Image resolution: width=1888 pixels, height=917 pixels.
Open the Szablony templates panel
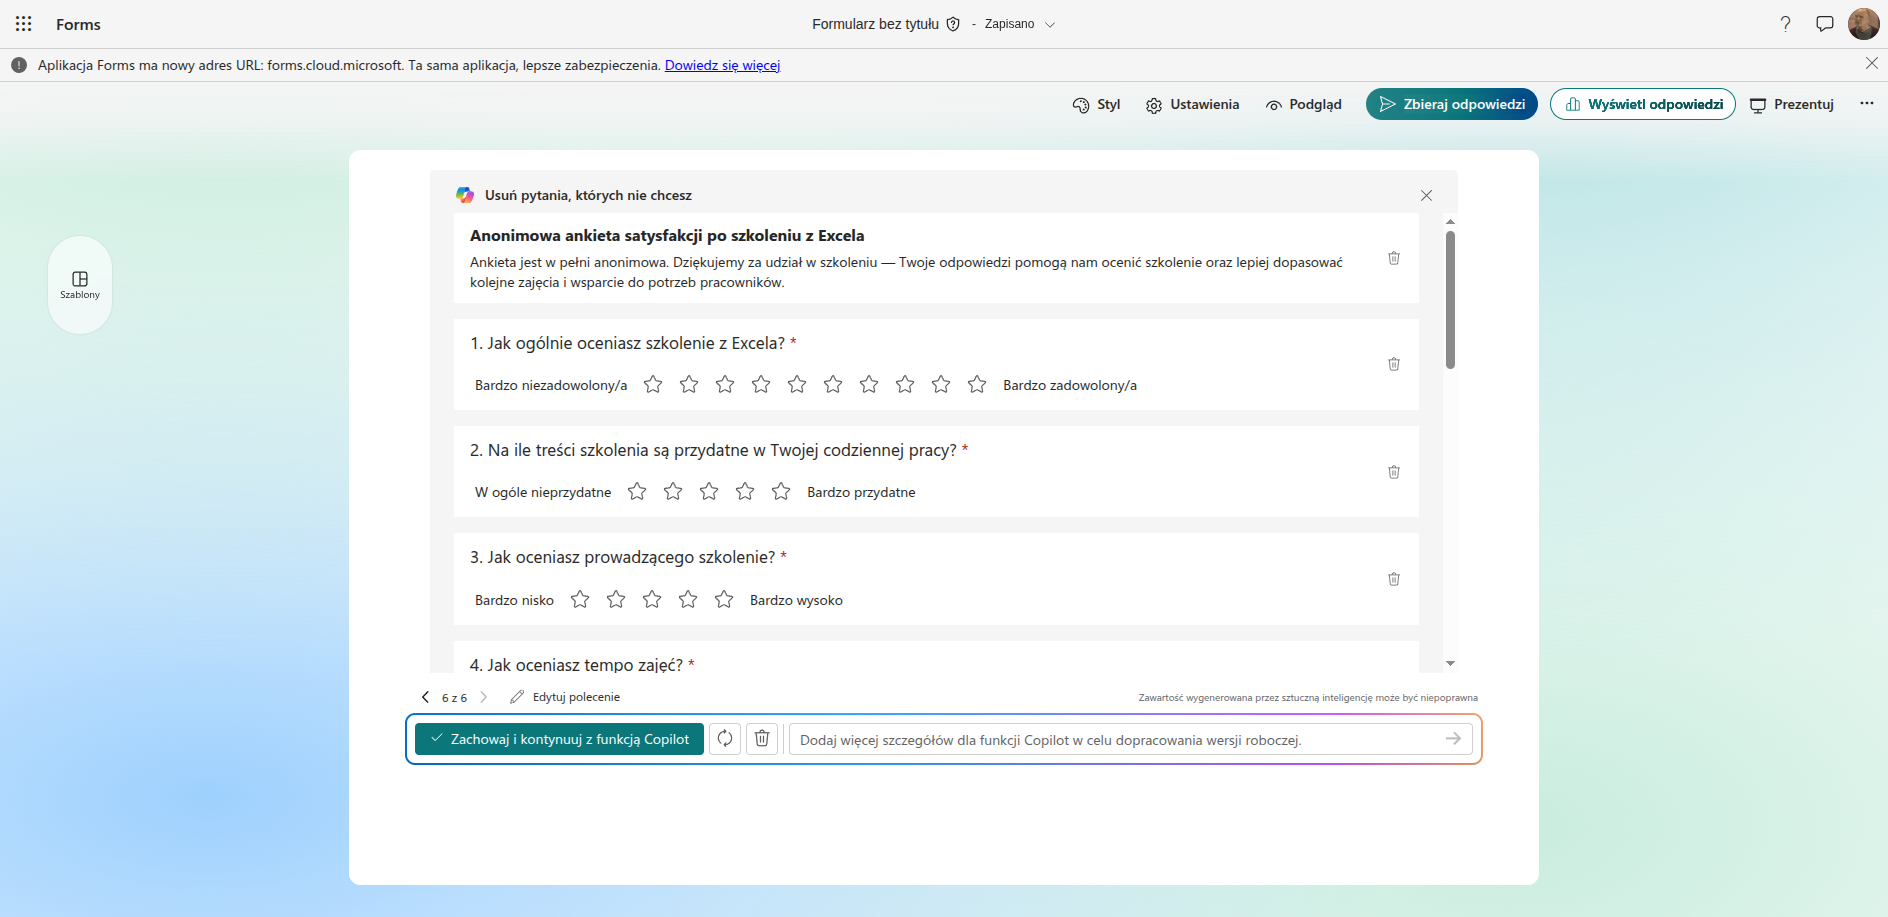pyautogui.click(x=80, y=284)
